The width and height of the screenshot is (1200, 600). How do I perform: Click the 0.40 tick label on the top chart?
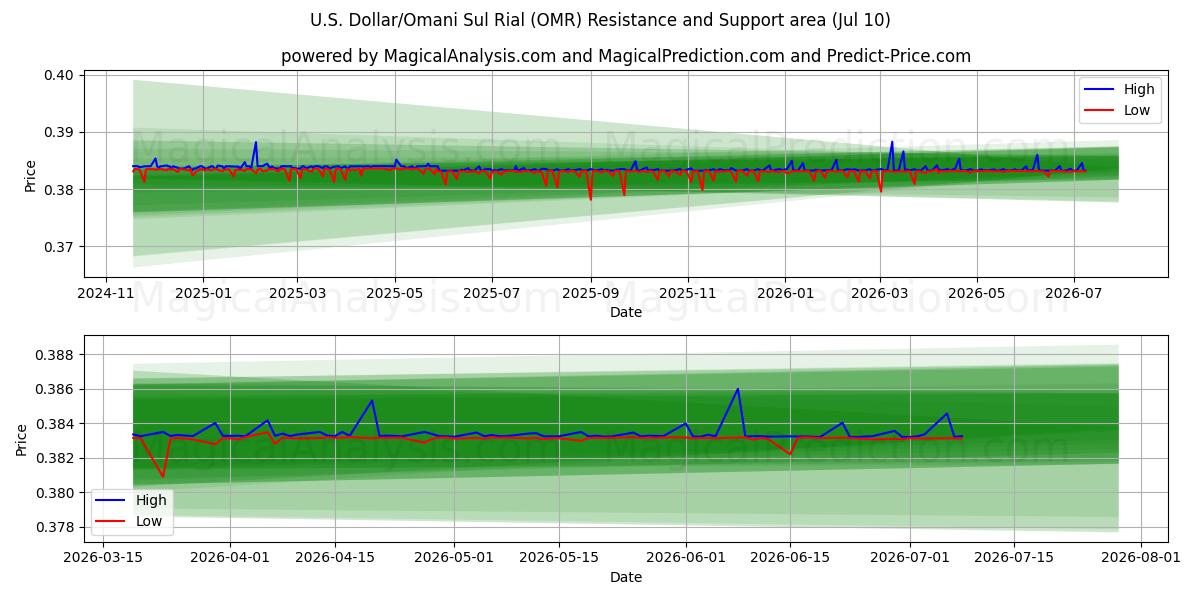(60, 75)
